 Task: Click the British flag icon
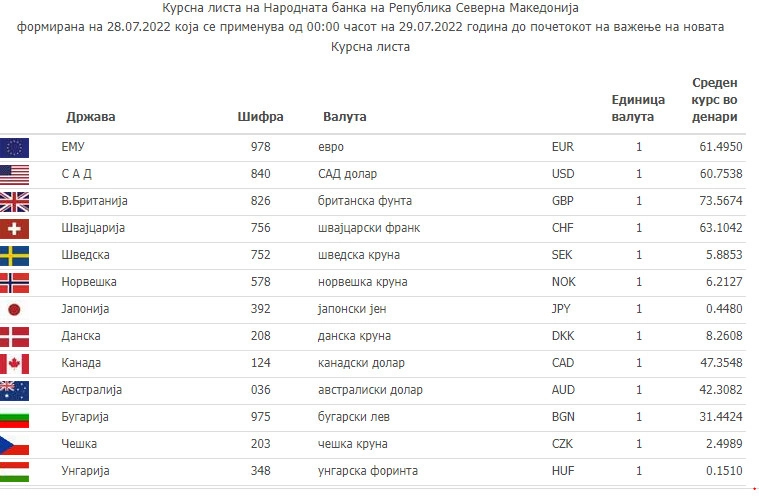coord(15,201)
